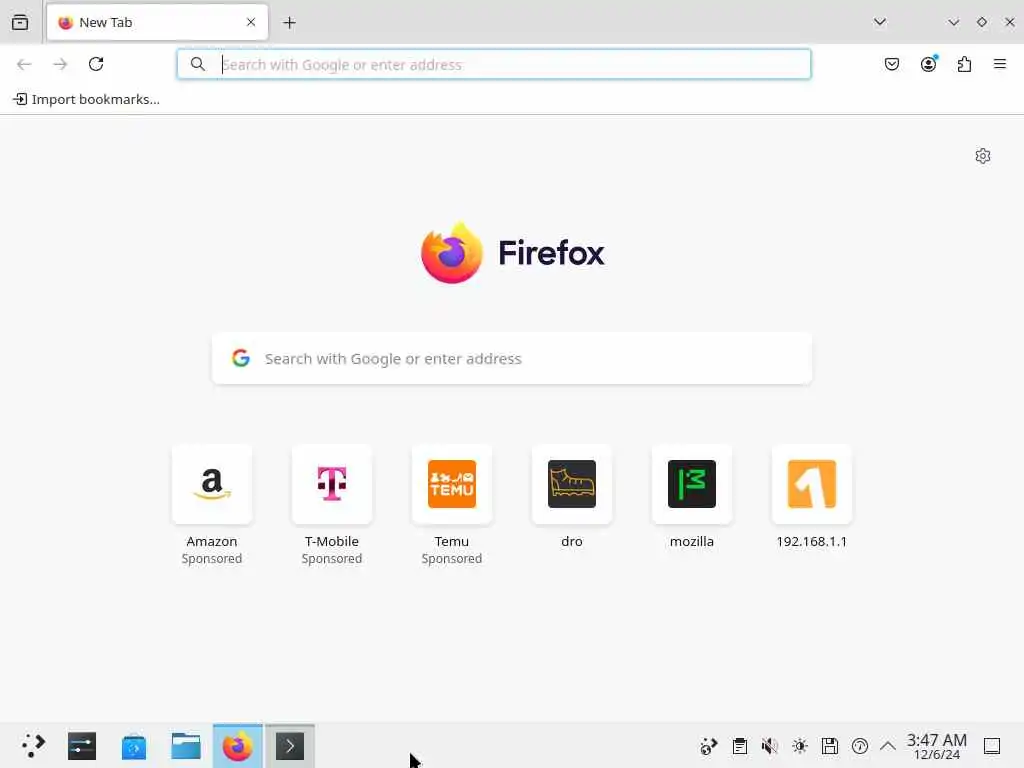
Task: Open the Extensions panel
Action: (x=964, y=64)
